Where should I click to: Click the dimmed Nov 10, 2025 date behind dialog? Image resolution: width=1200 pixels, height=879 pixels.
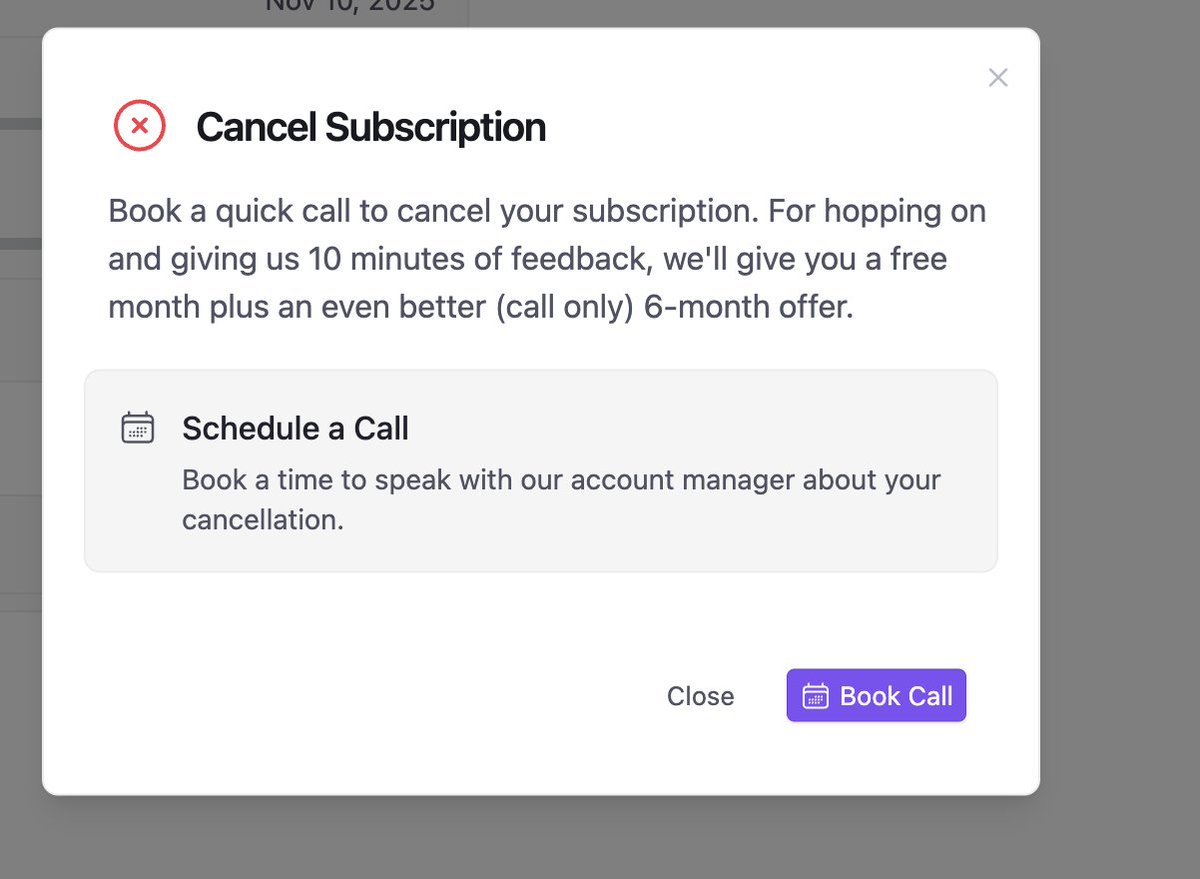pyautogui.click(x=350, y=6)
